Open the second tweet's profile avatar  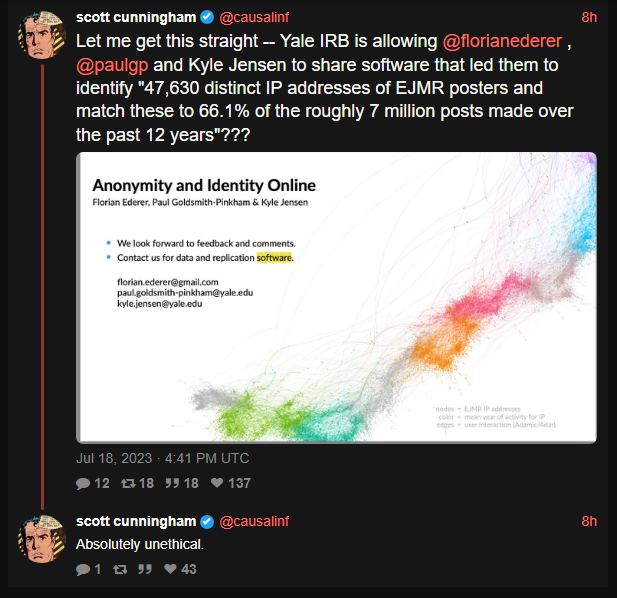point(42,541)
